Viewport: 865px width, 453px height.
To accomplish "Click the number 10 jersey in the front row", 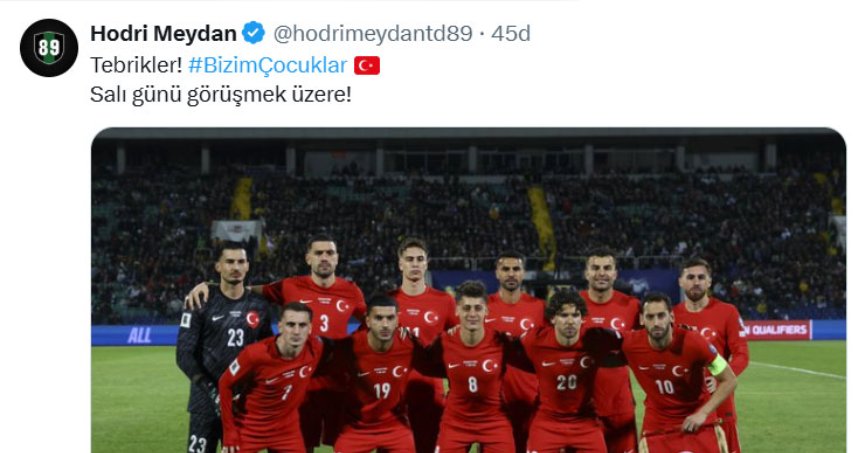I will point(664,387).
